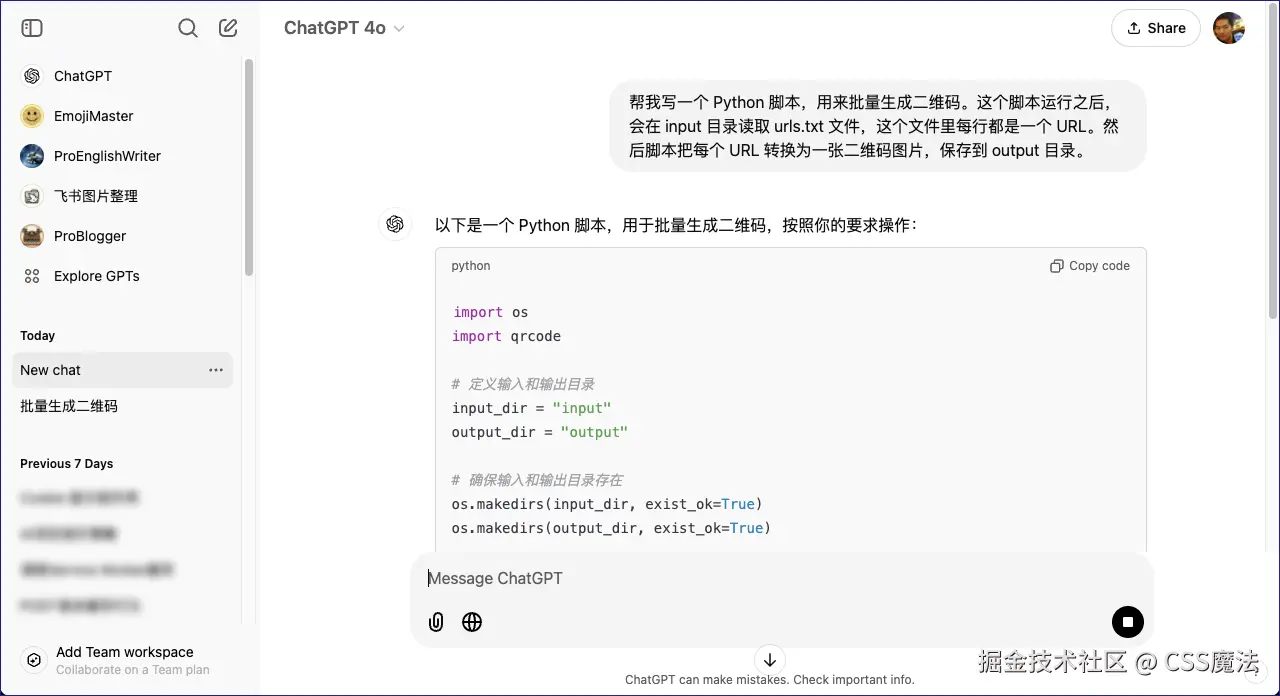The height and width of the screenshot is (696, 1280).
Task: Click the '# 定义输入和输出目录' comment line
Action: point(523,384)
